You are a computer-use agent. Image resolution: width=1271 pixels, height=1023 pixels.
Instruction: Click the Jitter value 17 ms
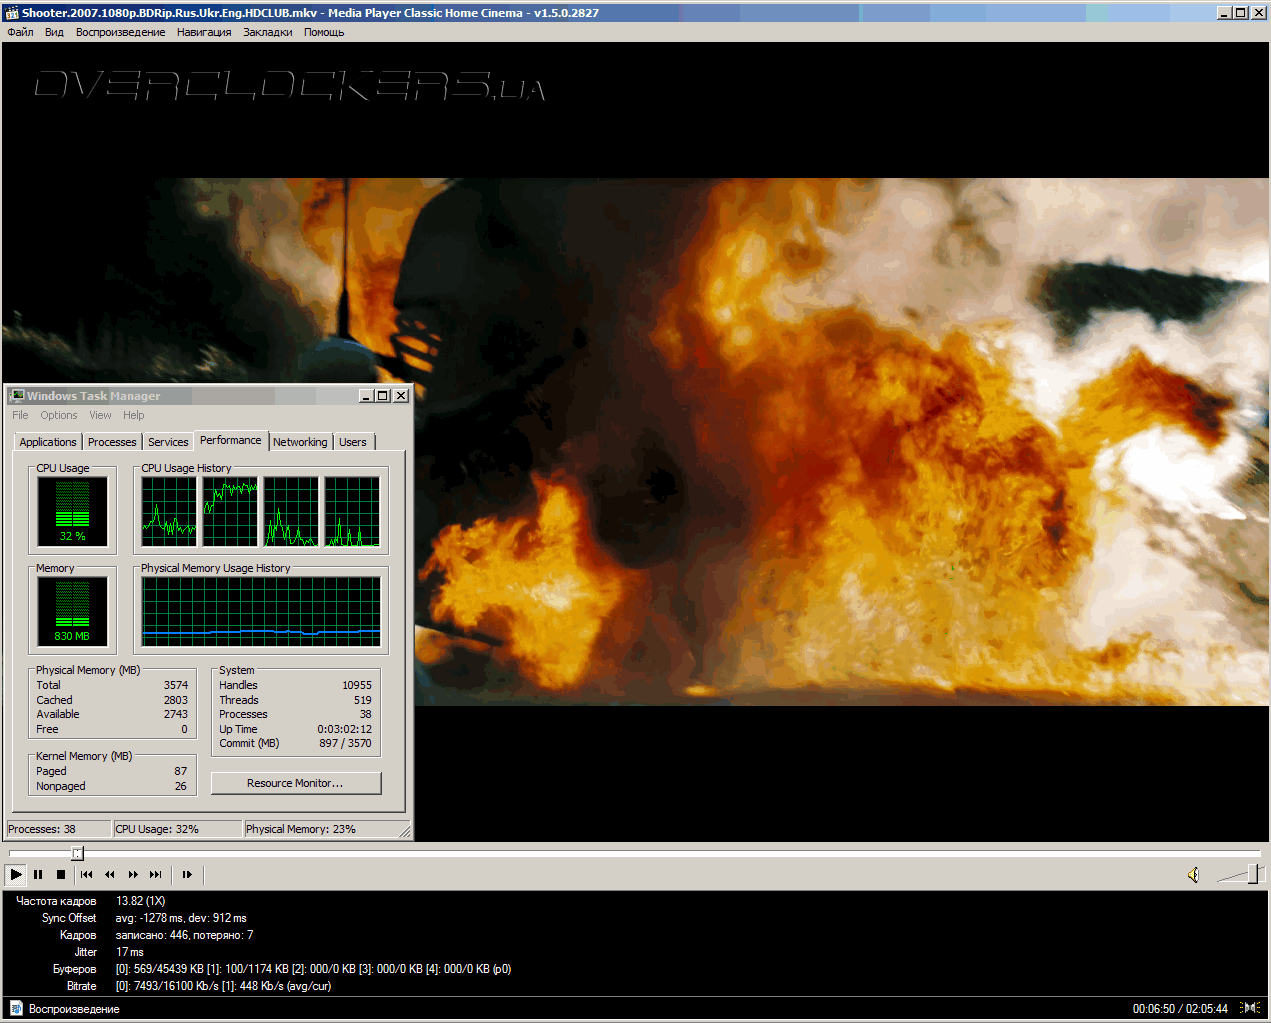coord(130,952)
